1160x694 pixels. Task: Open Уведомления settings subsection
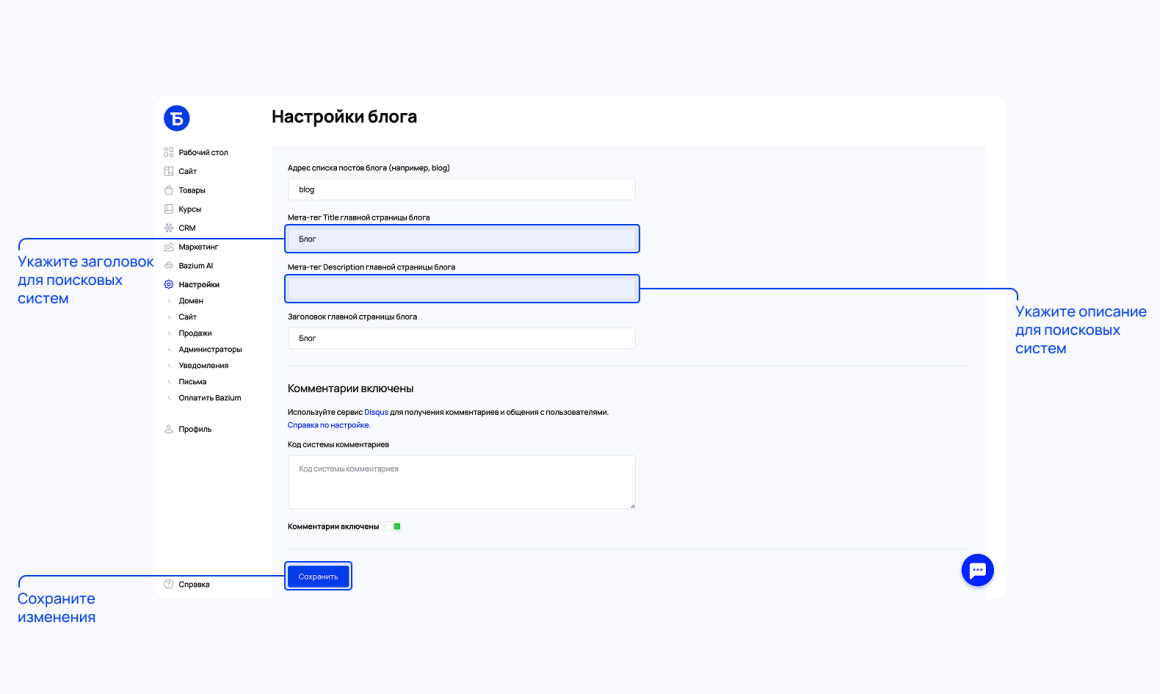coord(203,365)
